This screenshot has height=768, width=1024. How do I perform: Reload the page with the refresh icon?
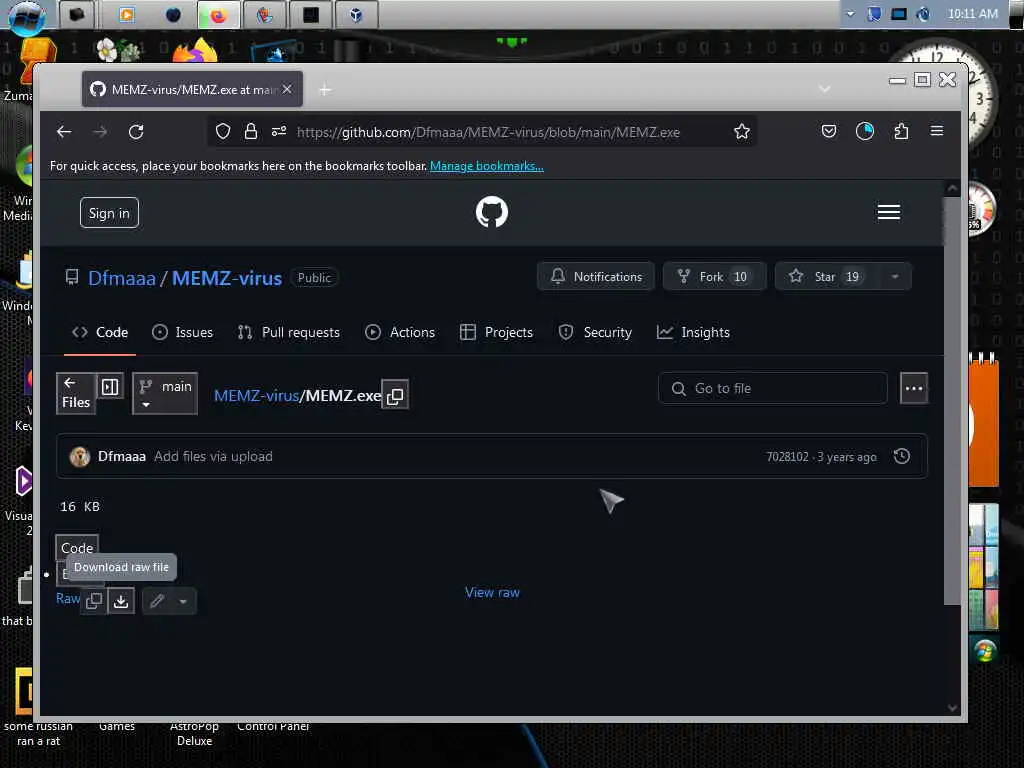(x=136, y=132)
